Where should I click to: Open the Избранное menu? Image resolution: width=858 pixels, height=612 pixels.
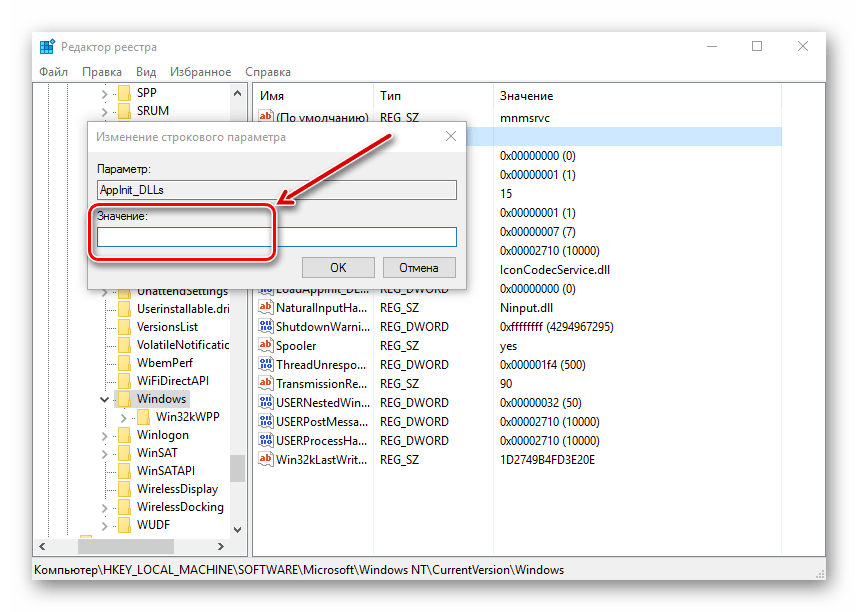coord(200,72)
